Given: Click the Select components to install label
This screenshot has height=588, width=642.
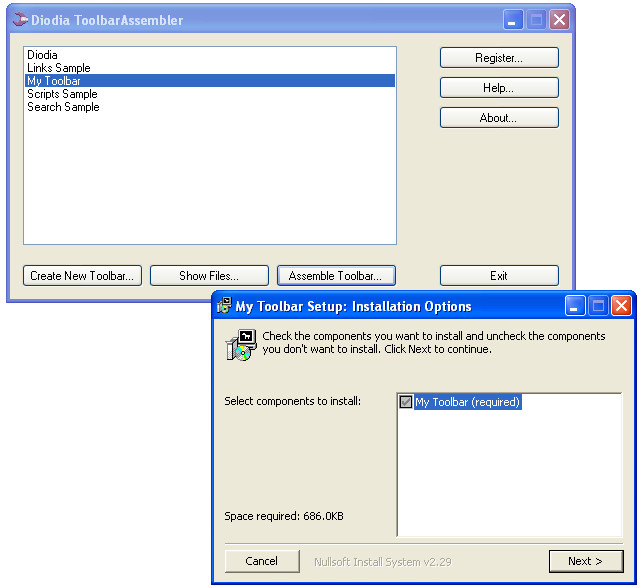Looking at the screenshot, I should coord(292,401).
